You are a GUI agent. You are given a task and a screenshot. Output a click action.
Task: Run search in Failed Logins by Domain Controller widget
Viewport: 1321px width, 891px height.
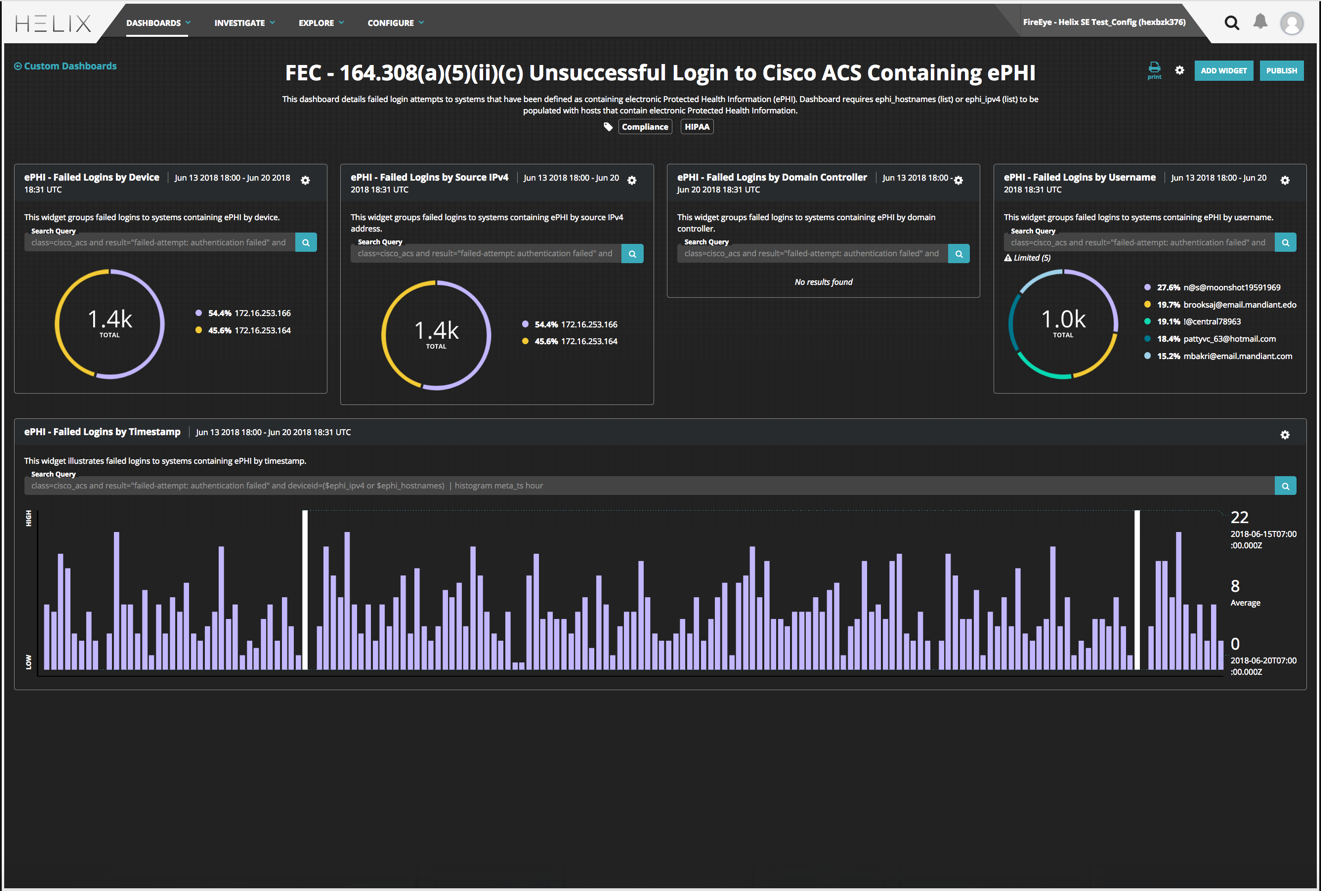point(959,254)
